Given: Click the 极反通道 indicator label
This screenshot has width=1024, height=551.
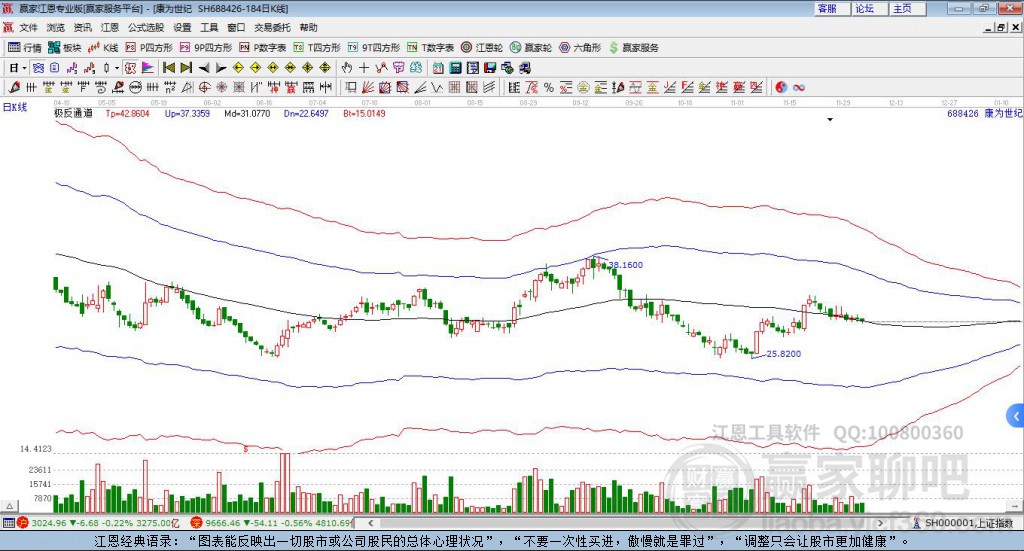Looking at the screenshot, I should [x=73, y=113].
